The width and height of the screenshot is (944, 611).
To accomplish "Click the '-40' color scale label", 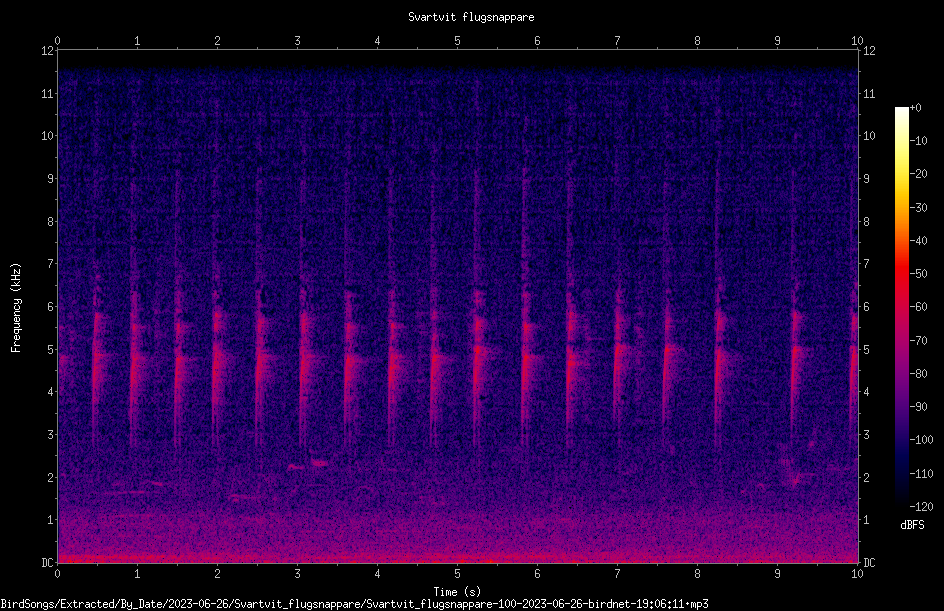I will pyautogui.click(x=918, y=241).
